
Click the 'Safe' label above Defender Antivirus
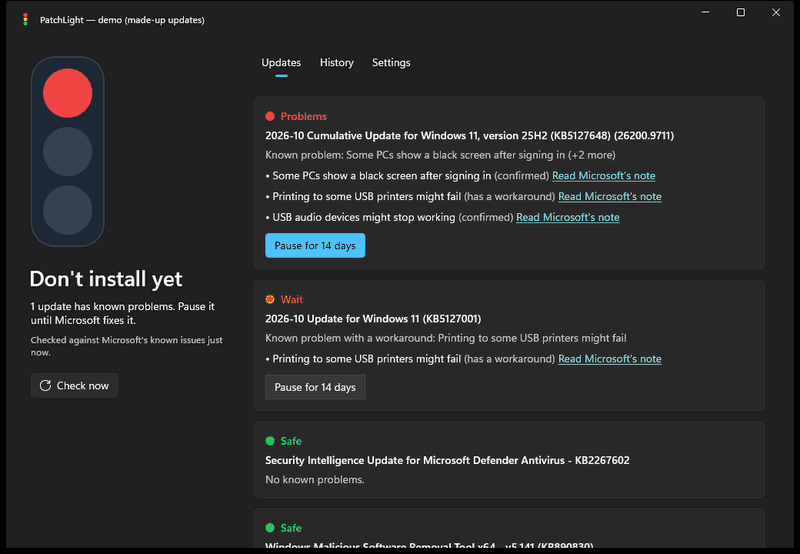pos(291,441)
